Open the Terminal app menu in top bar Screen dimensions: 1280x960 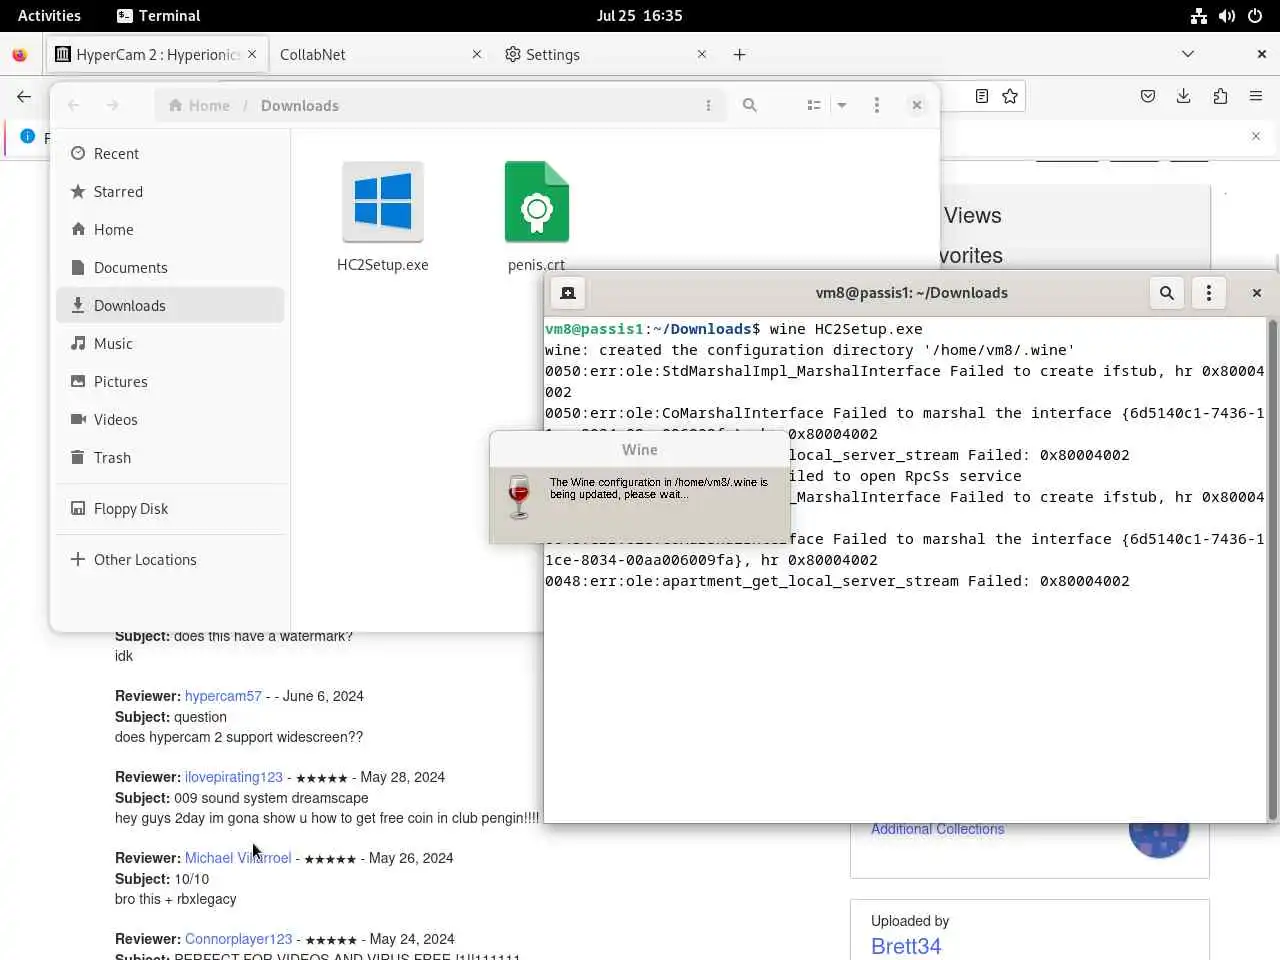[158, 15]
